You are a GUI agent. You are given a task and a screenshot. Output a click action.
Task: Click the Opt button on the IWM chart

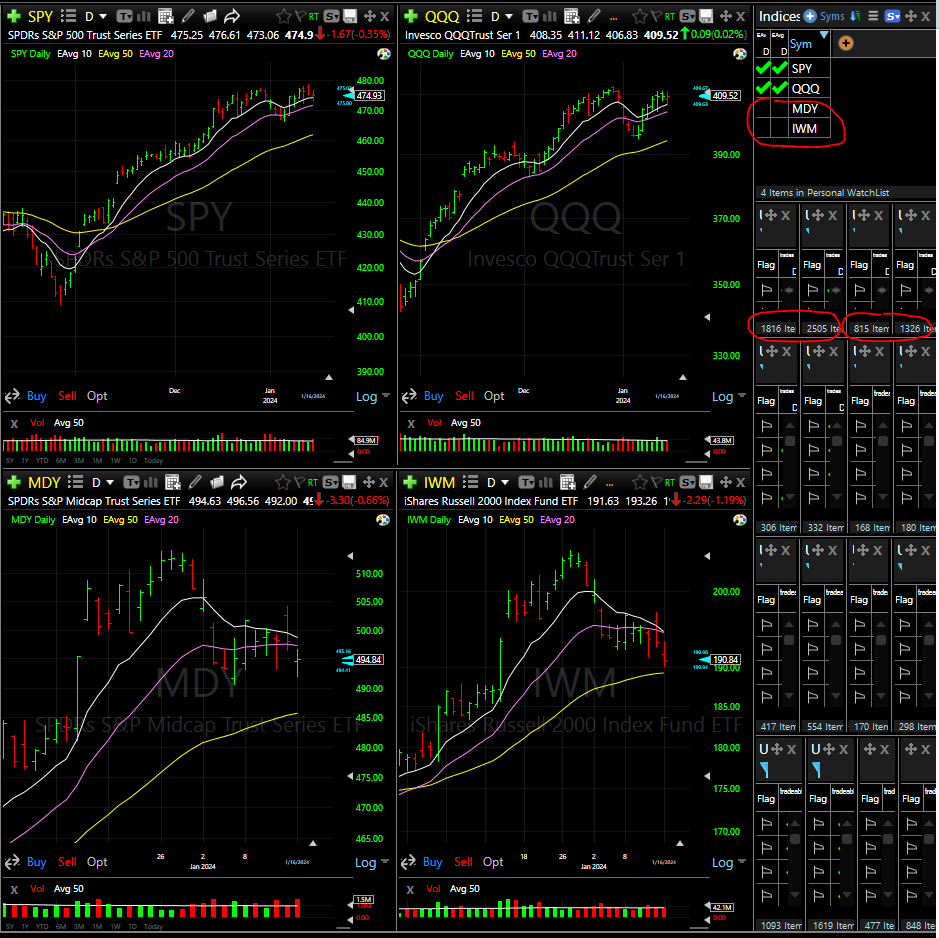point(492,862)
